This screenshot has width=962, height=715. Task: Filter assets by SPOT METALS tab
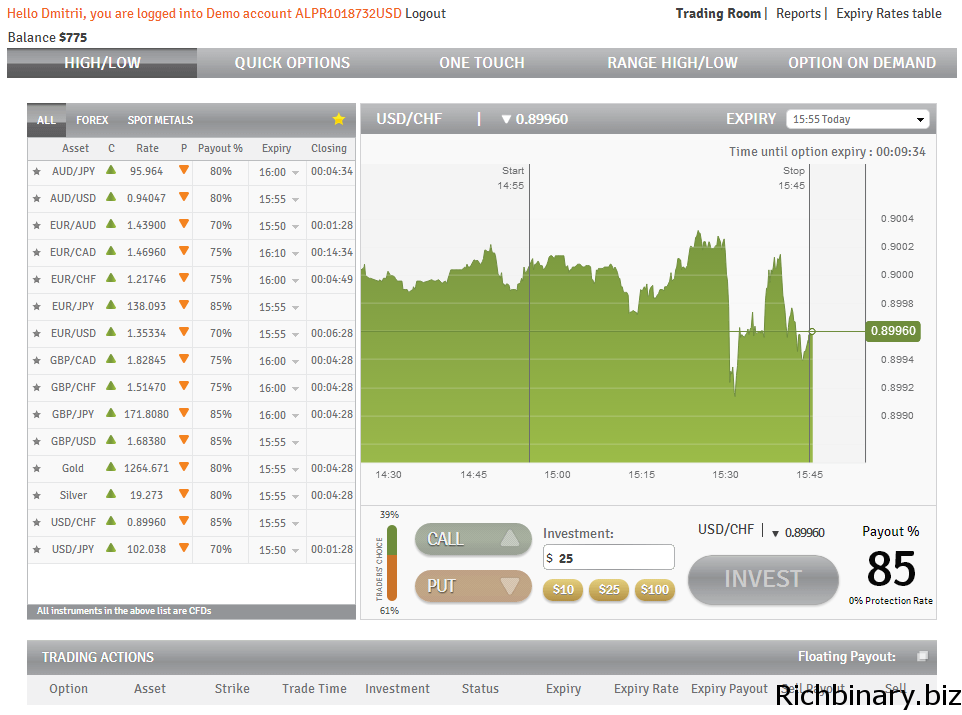(x=160, y=120)
